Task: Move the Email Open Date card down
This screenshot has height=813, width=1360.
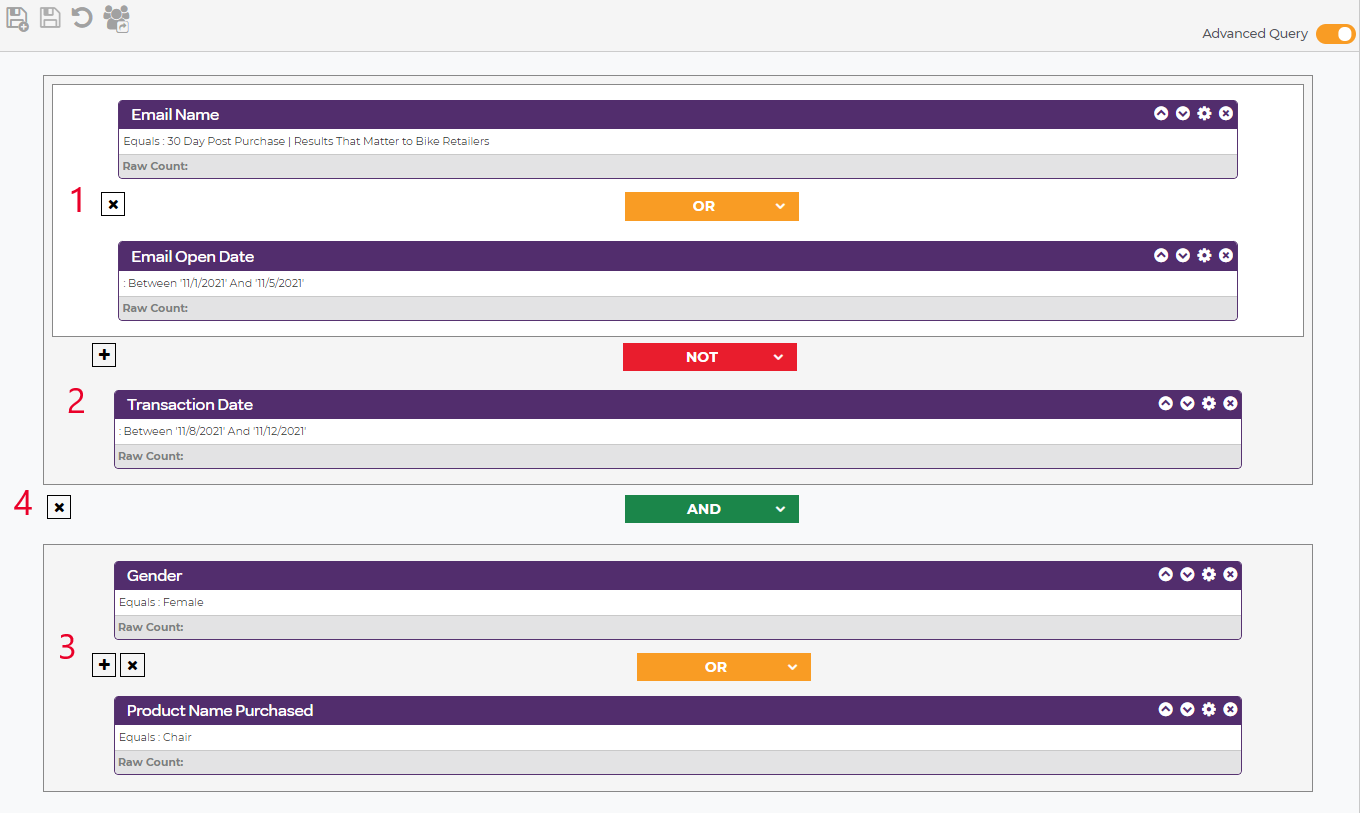Action: point(1183,256)
